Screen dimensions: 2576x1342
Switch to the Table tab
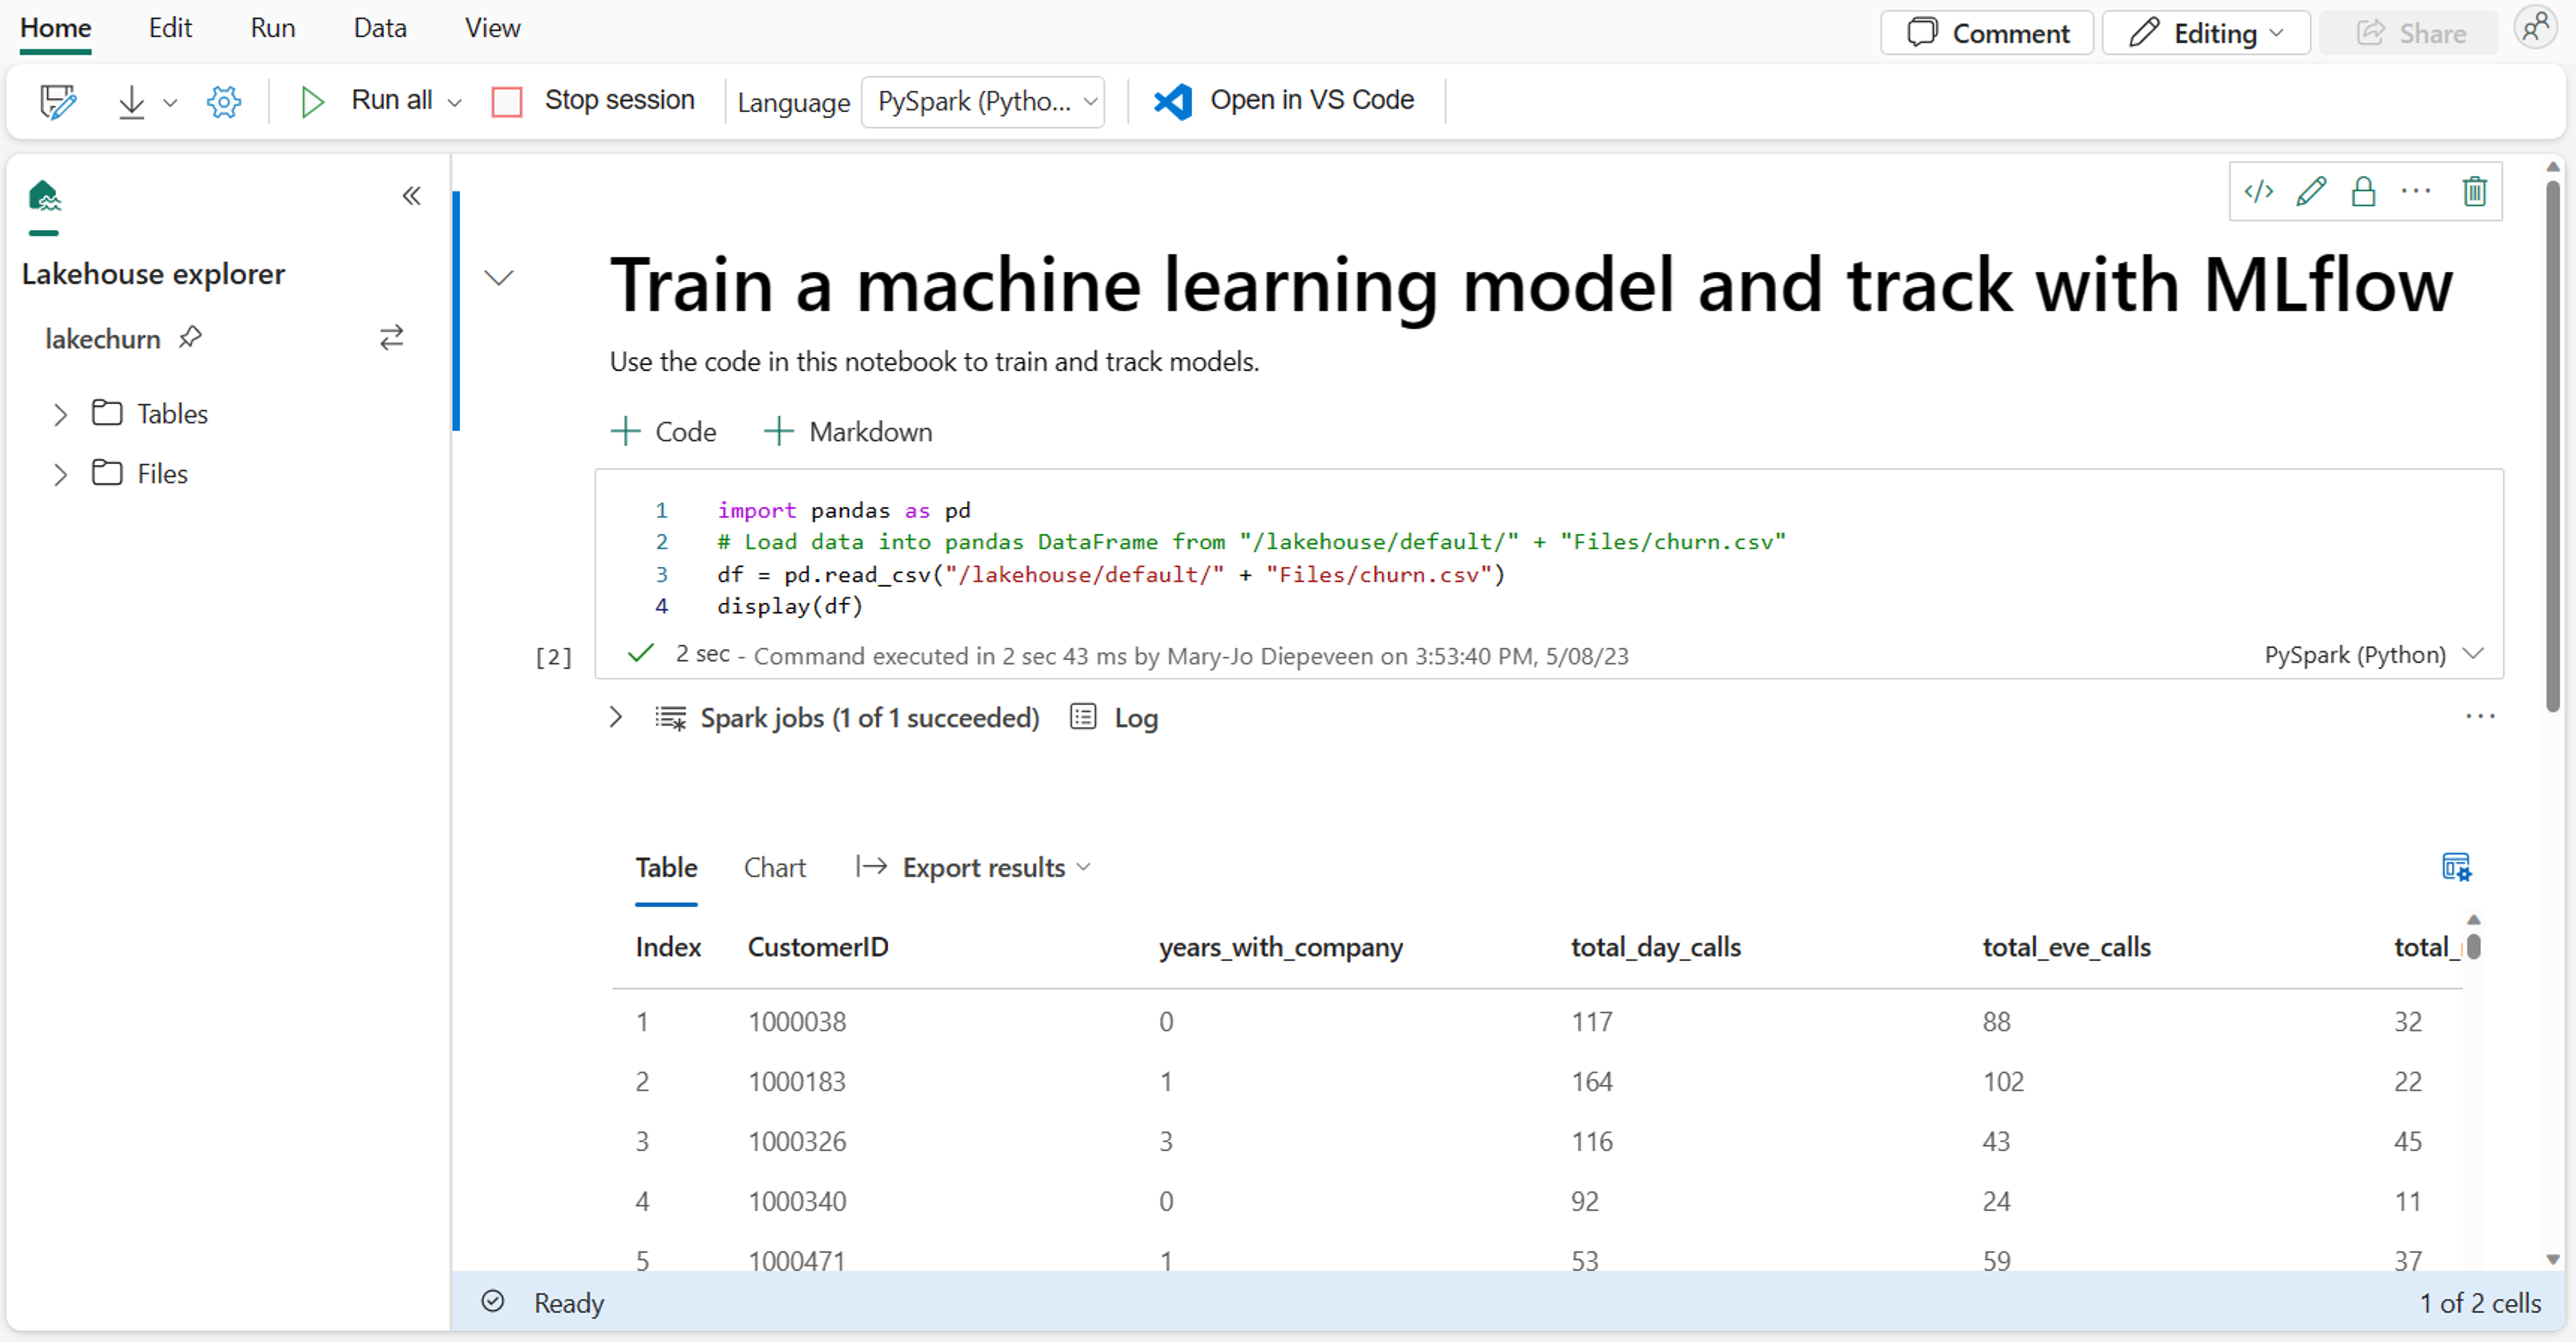[x=666, y=867]
